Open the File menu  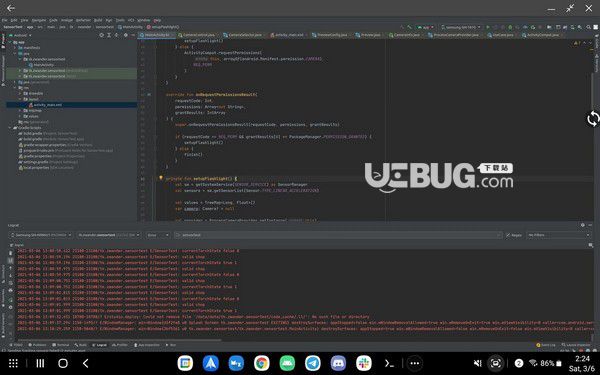click(4, 20)
